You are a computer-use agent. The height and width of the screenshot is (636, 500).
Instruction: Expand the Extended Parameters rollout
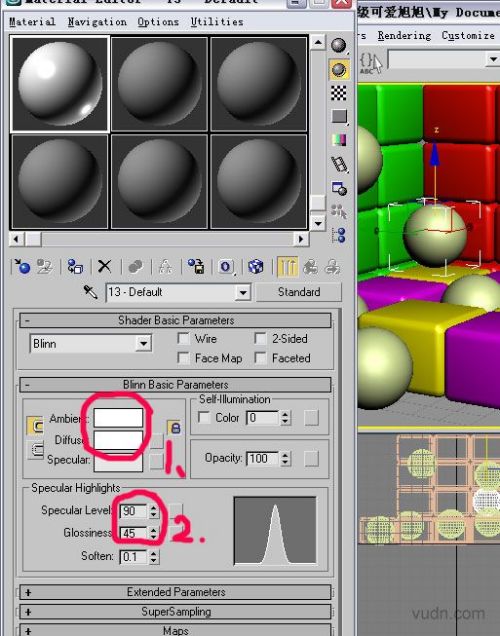(x=175, y=592)
